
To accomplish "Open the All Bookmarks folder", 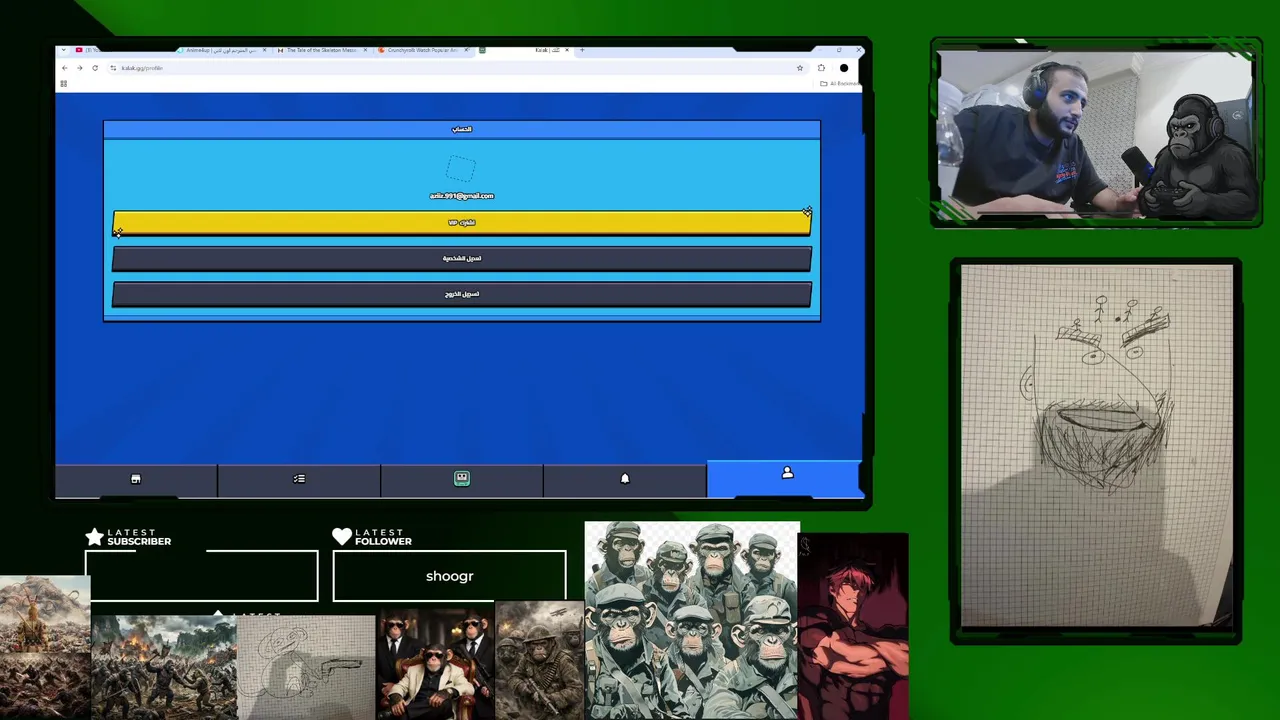I will pyautogui.click(x=840, y=84).
